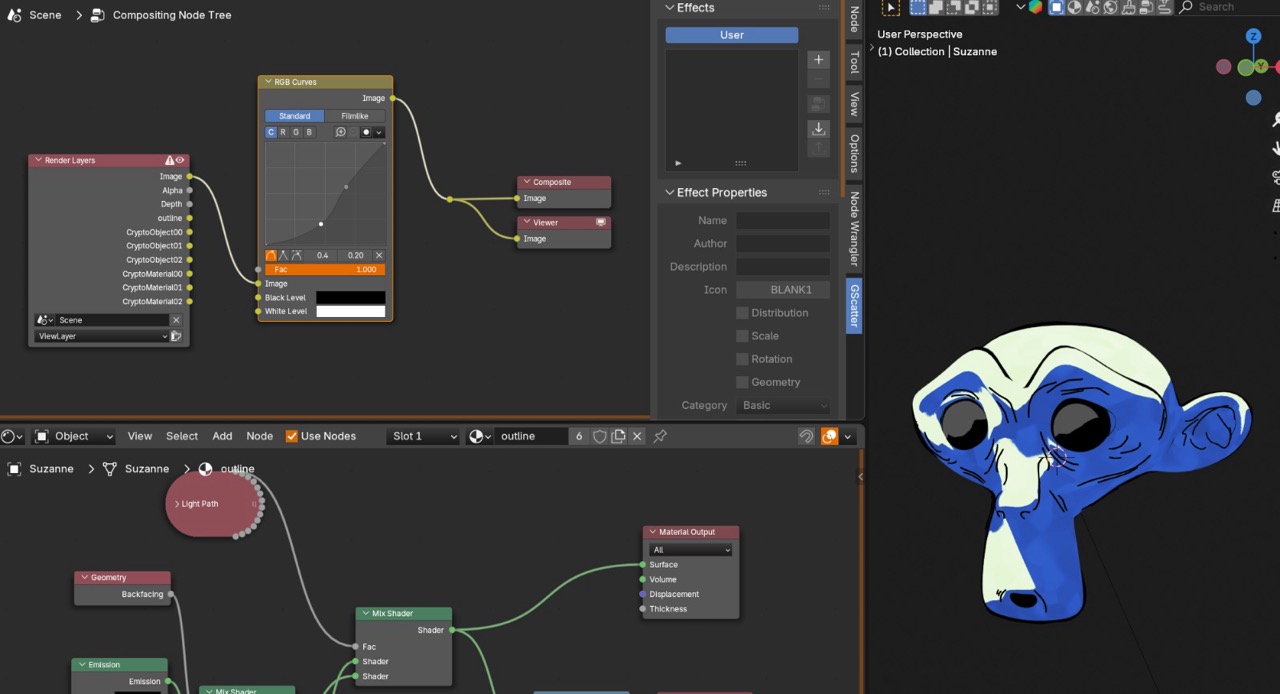Expand the Light Path node
Screen dimensions: 1280x694
177,504
